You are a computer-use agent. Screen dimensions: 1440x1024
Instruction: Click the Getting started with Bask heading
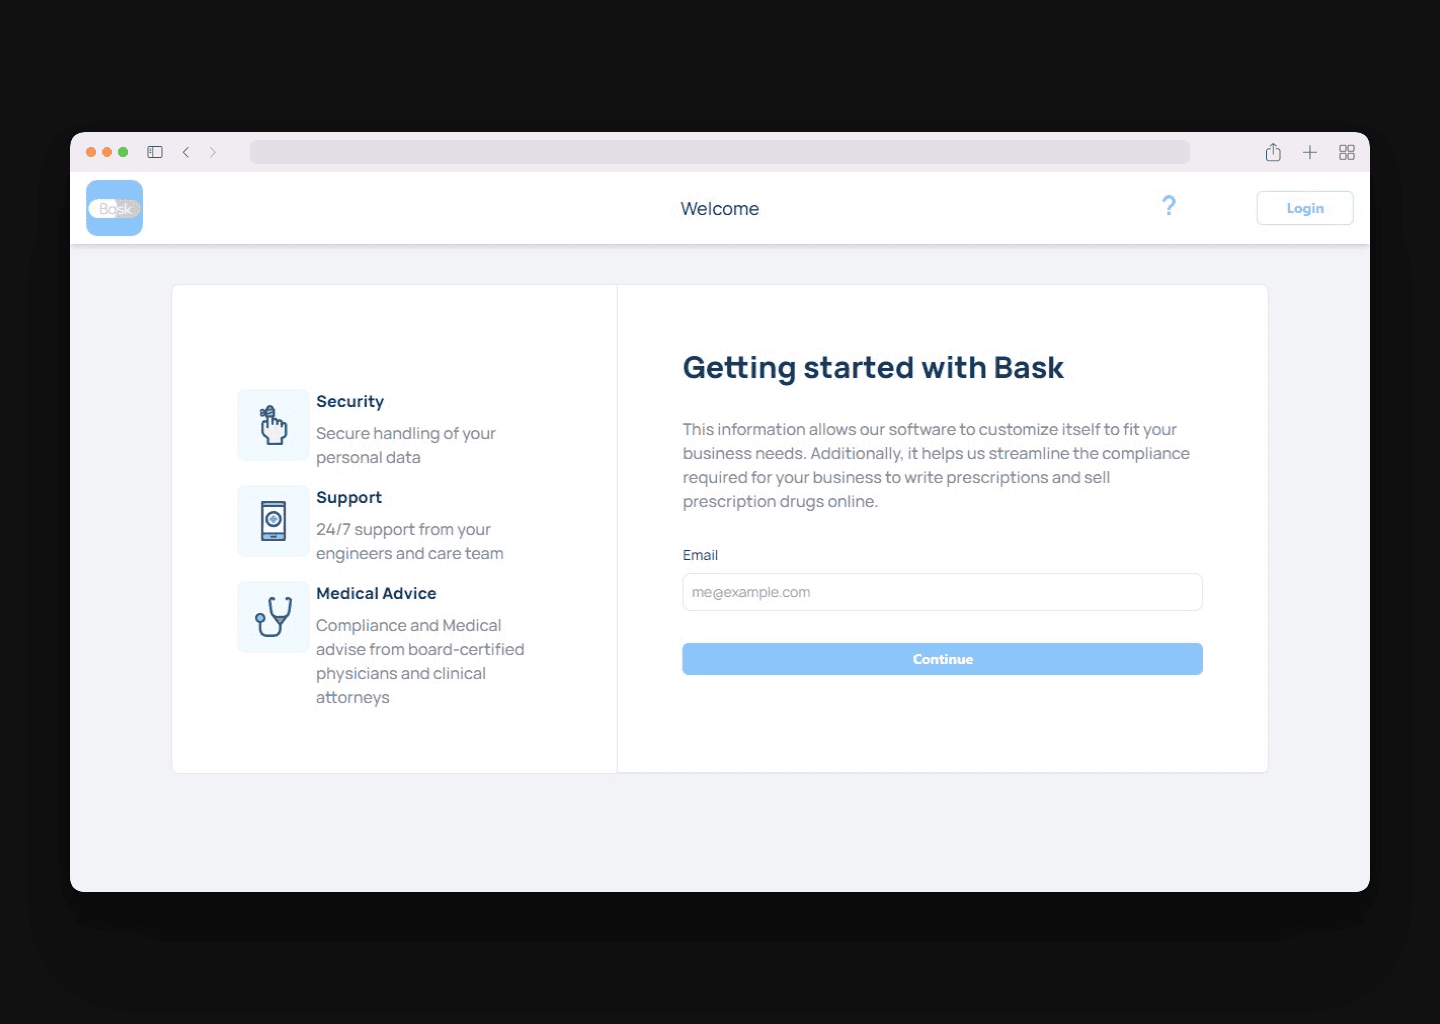click(873, 367)
